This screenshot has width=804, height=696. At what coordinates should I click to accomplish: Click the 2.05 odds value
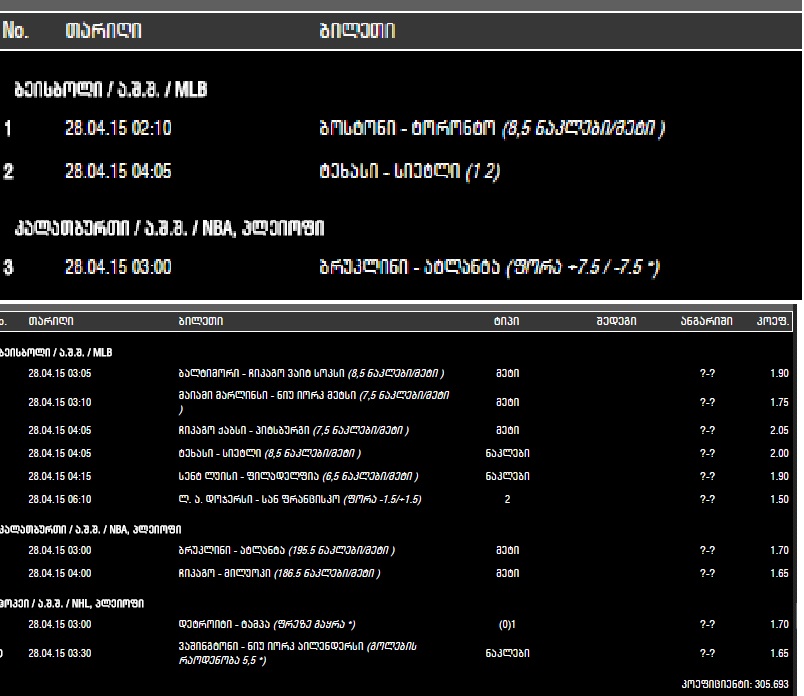(779, 430)
